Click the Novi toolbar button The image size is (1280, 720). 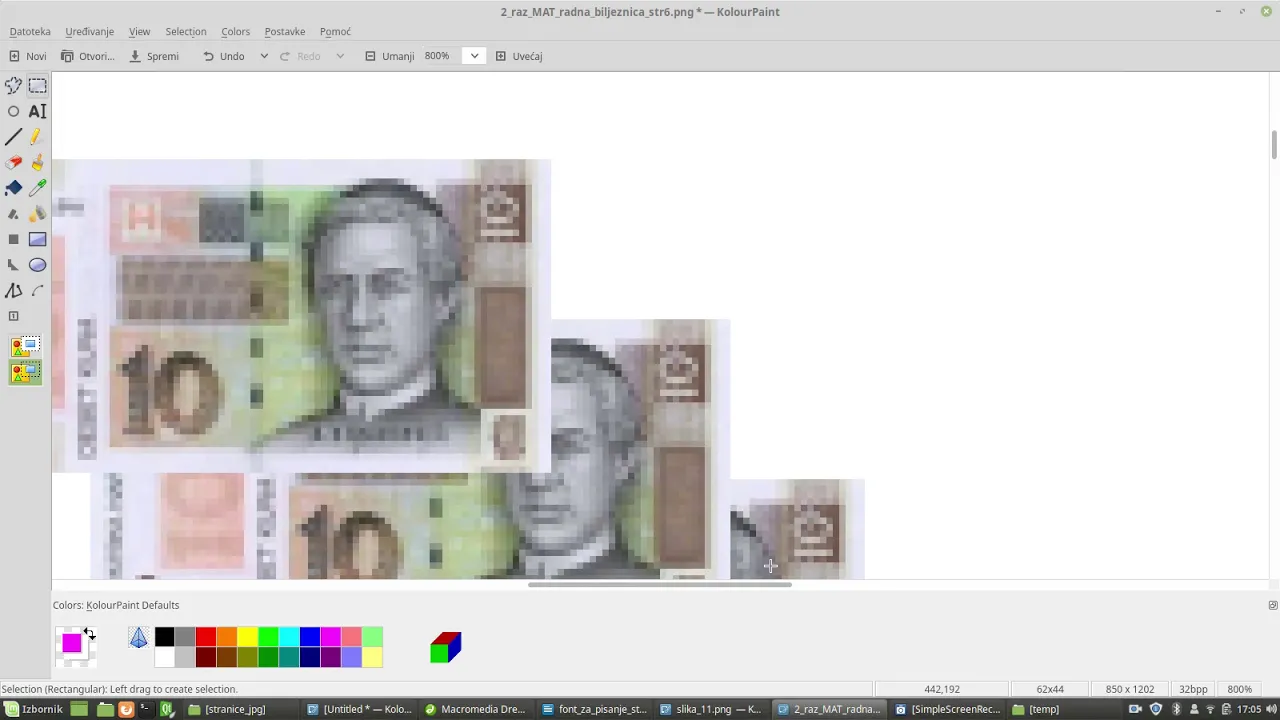(28, 56)
